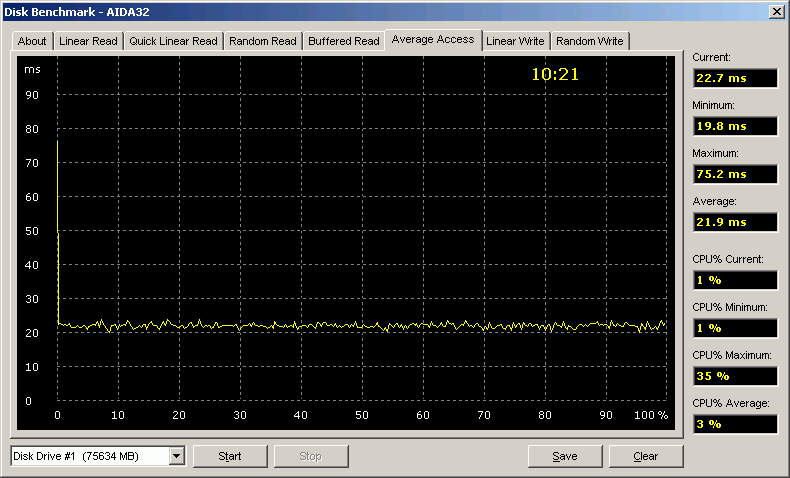Select the Quick Linear Read tab
Viewport: 790px width, 478px height.
173,41
